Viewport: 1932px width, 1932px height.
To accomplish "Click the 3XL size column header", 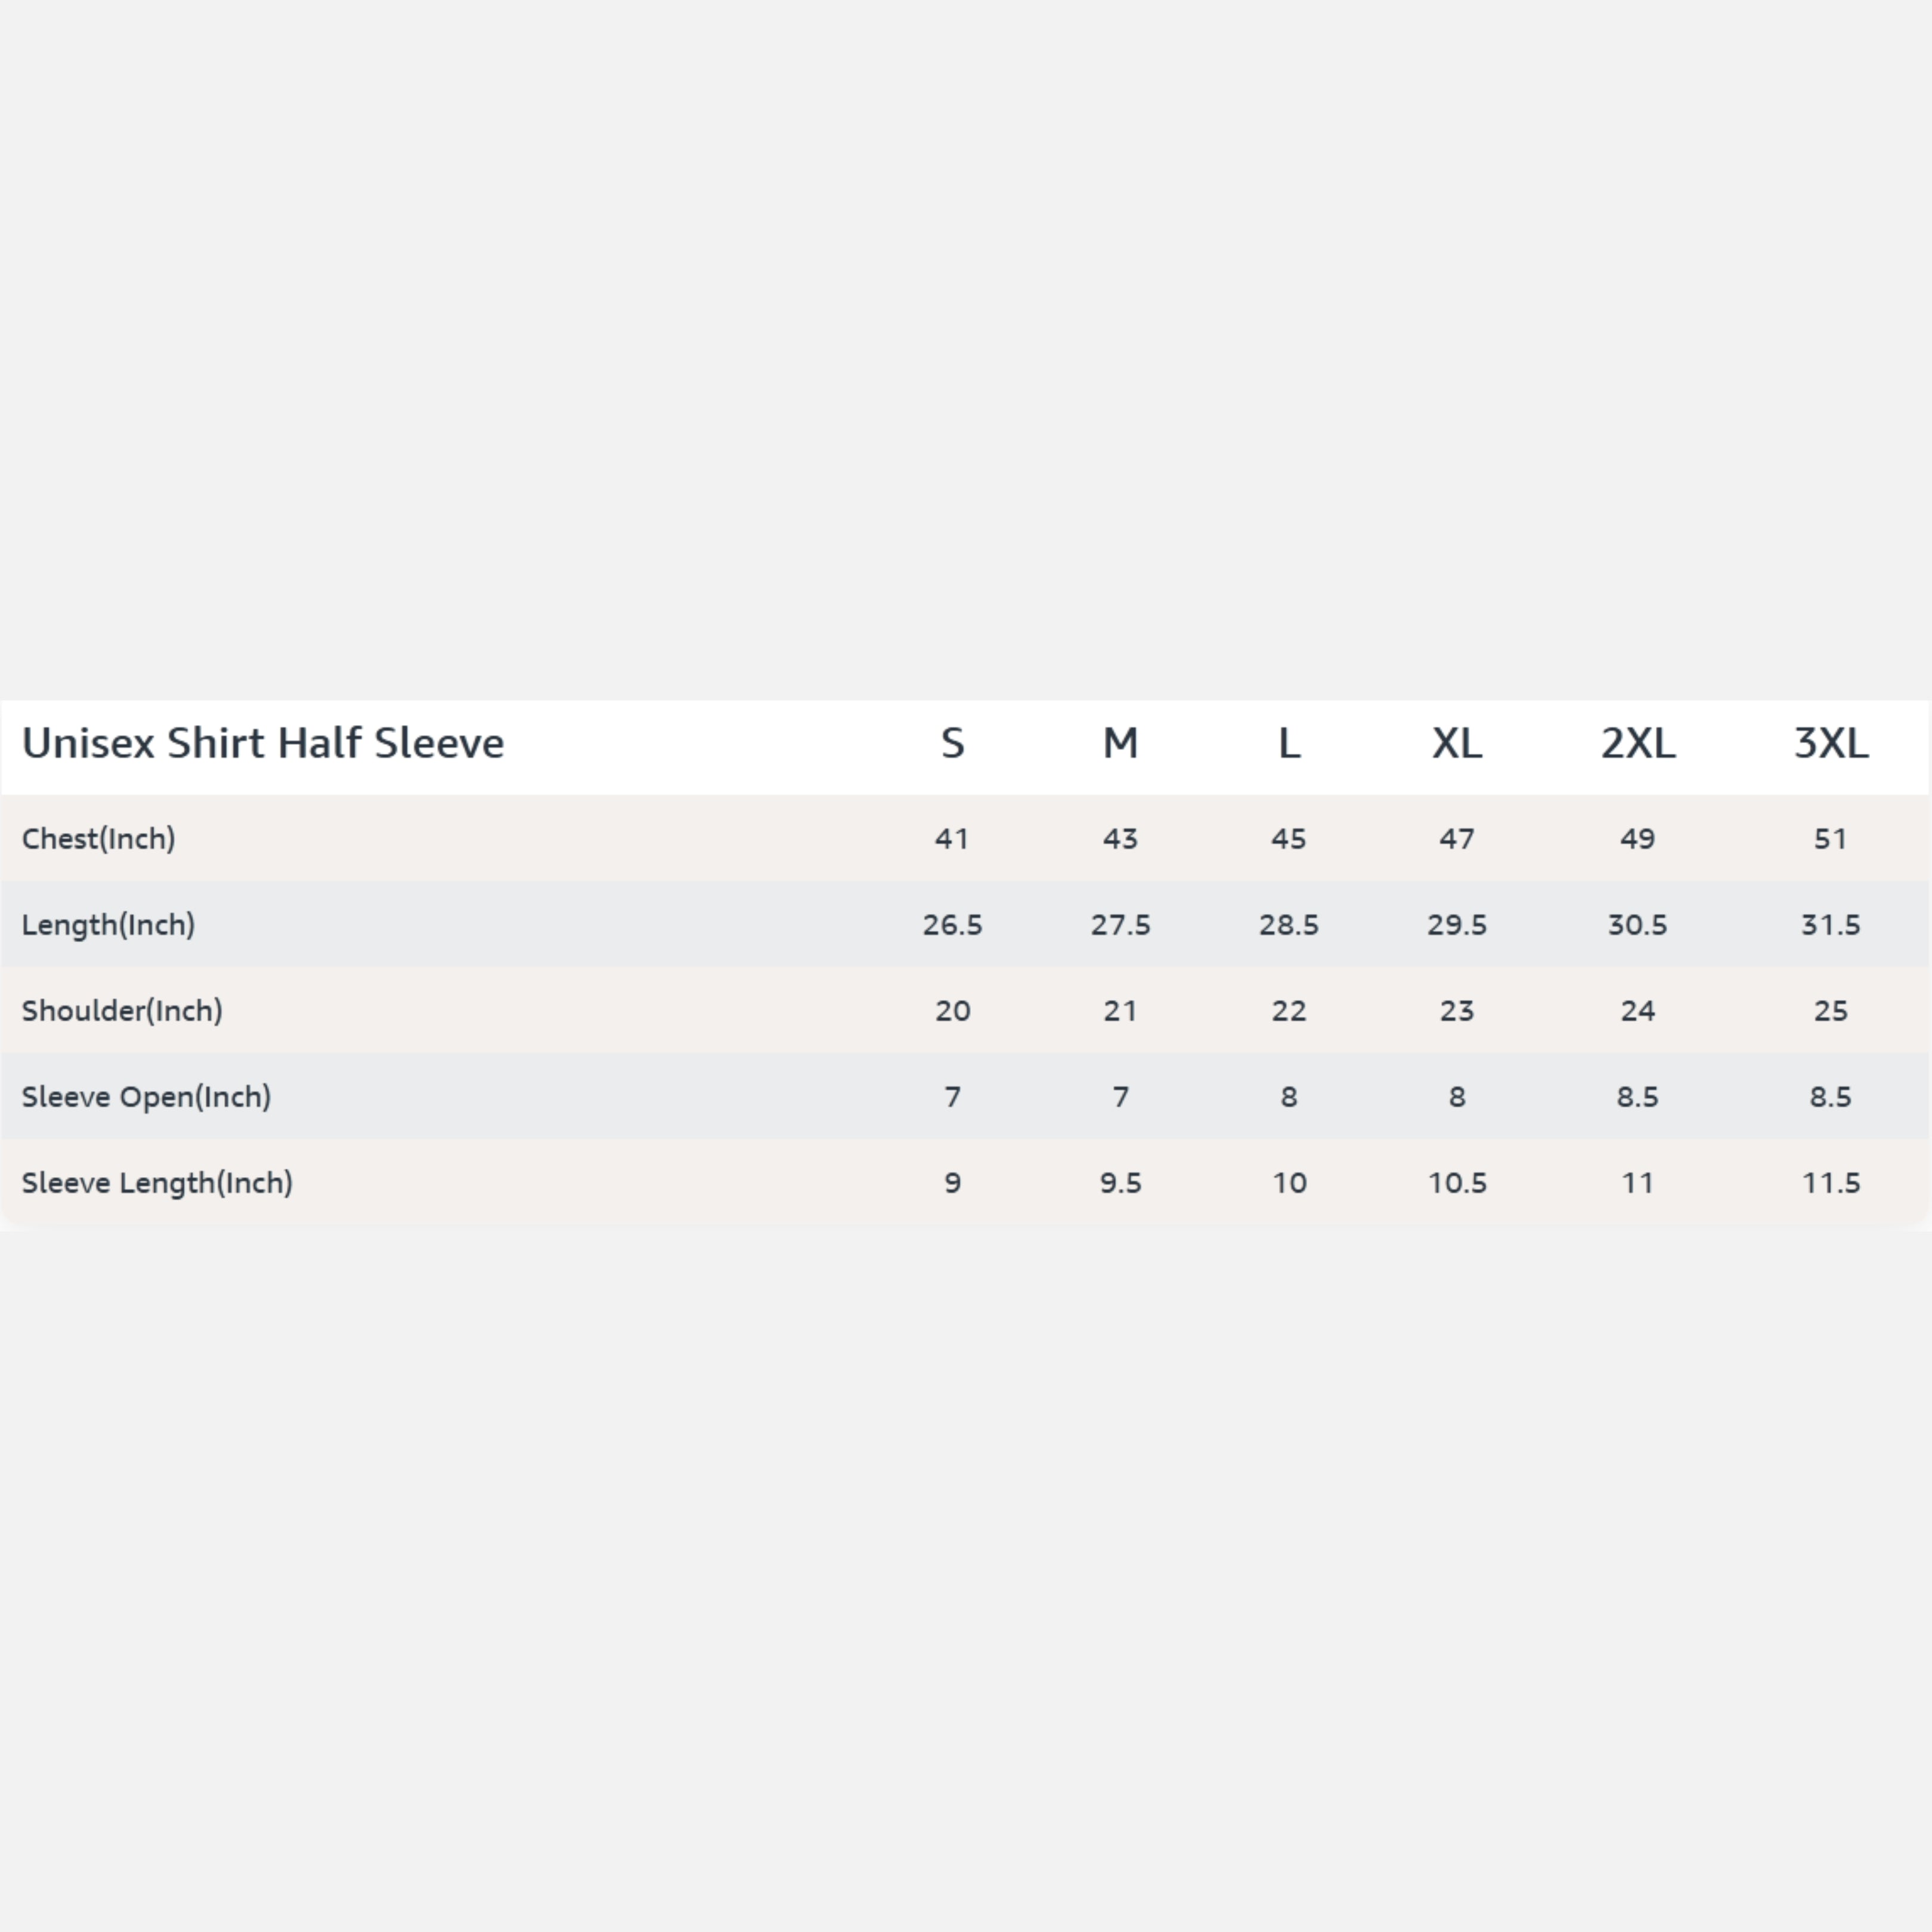I will [x=1831, y=744].
